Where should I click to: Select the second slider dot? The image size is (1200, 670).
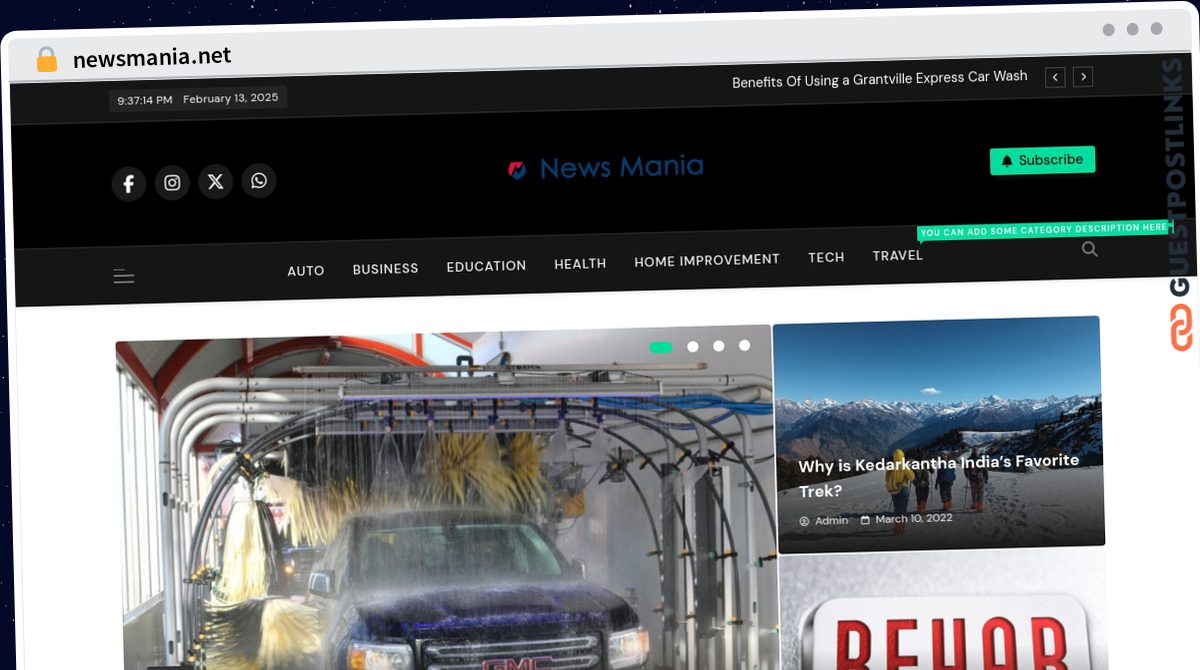click(x=693, y=347)
